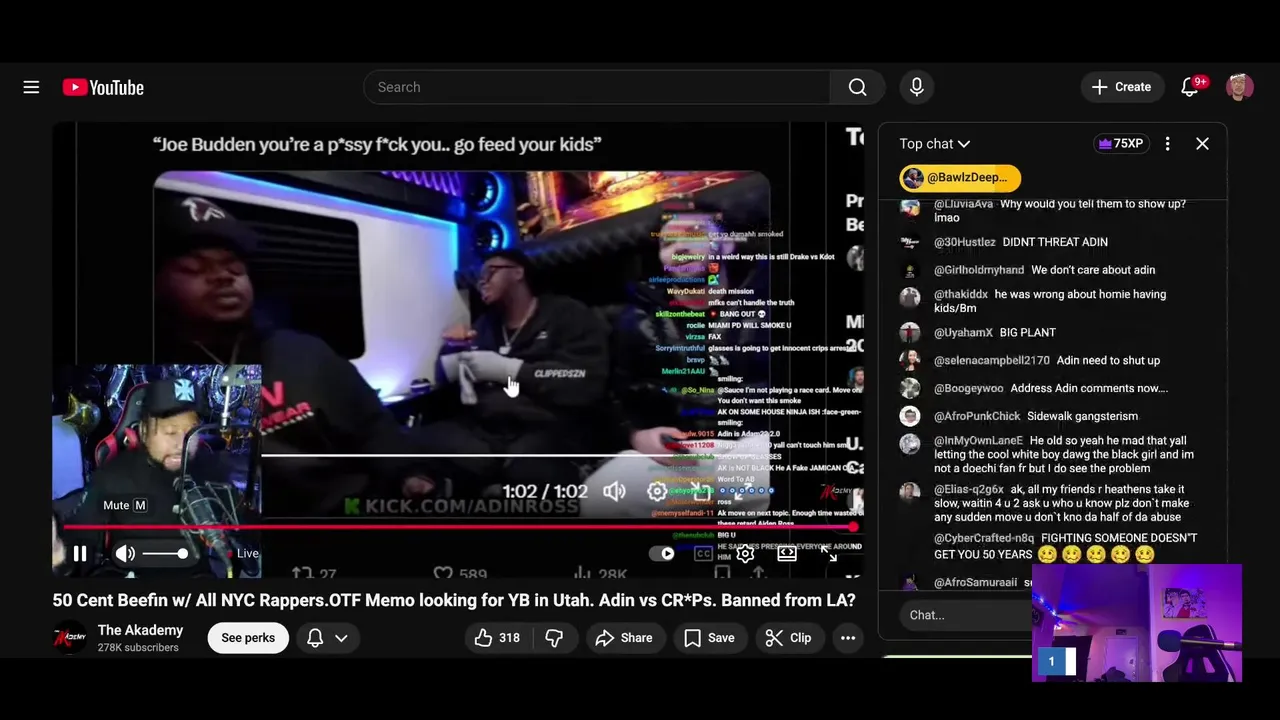Type in the Chat... input field
The width and height of the screenshot is (1280, 720).
[965, 615]
